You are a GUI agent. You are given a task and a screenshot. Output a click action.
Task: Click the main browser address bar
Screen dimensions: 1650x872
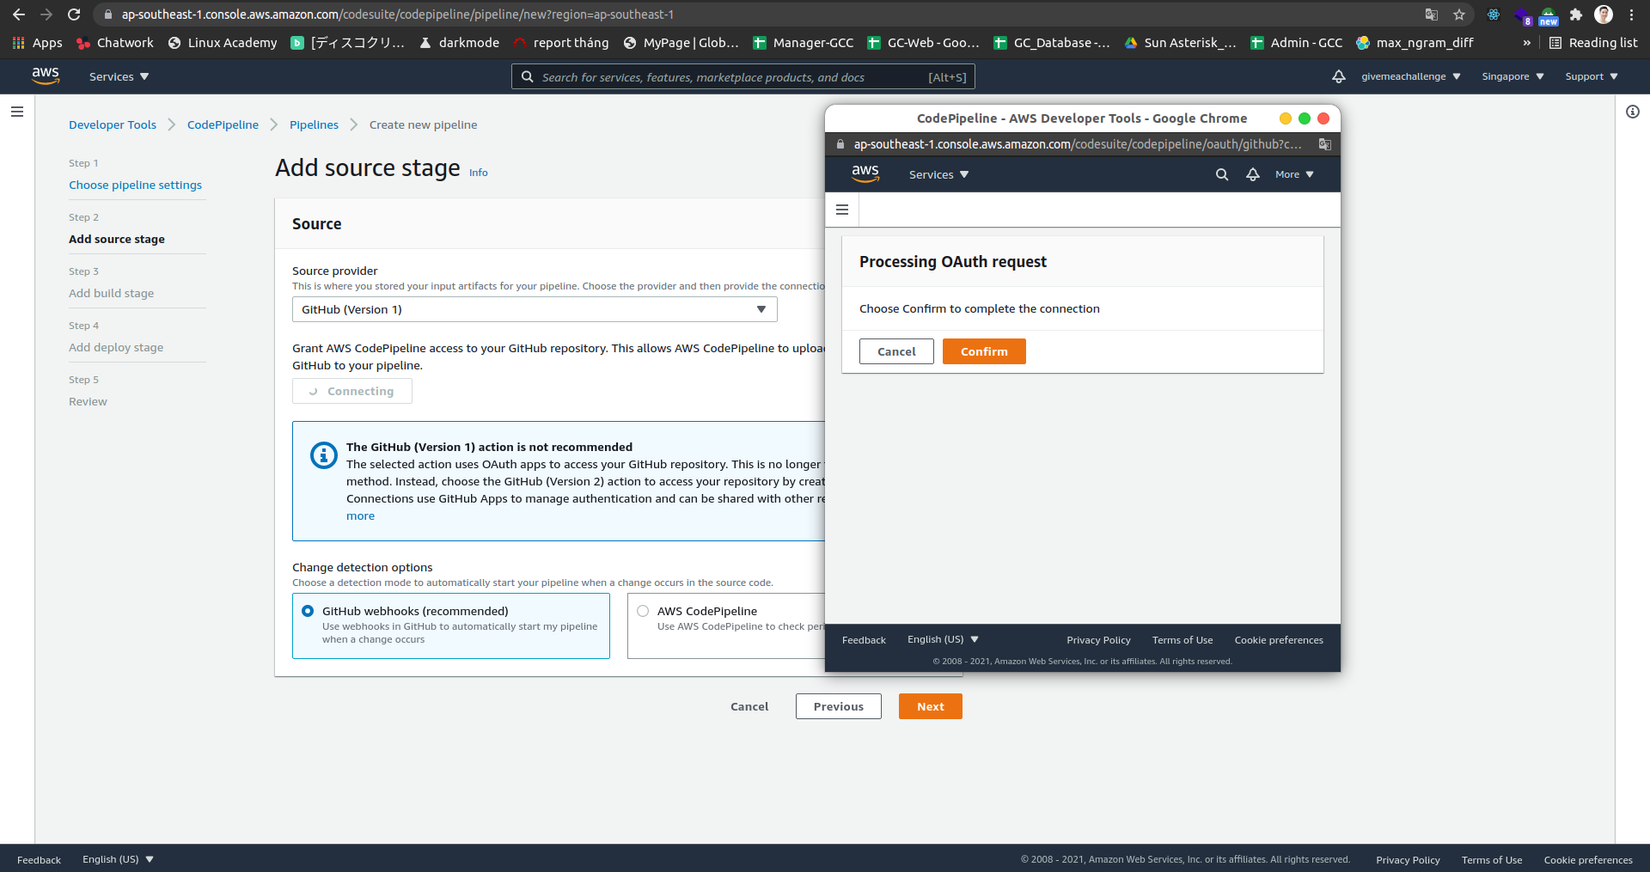760,15
